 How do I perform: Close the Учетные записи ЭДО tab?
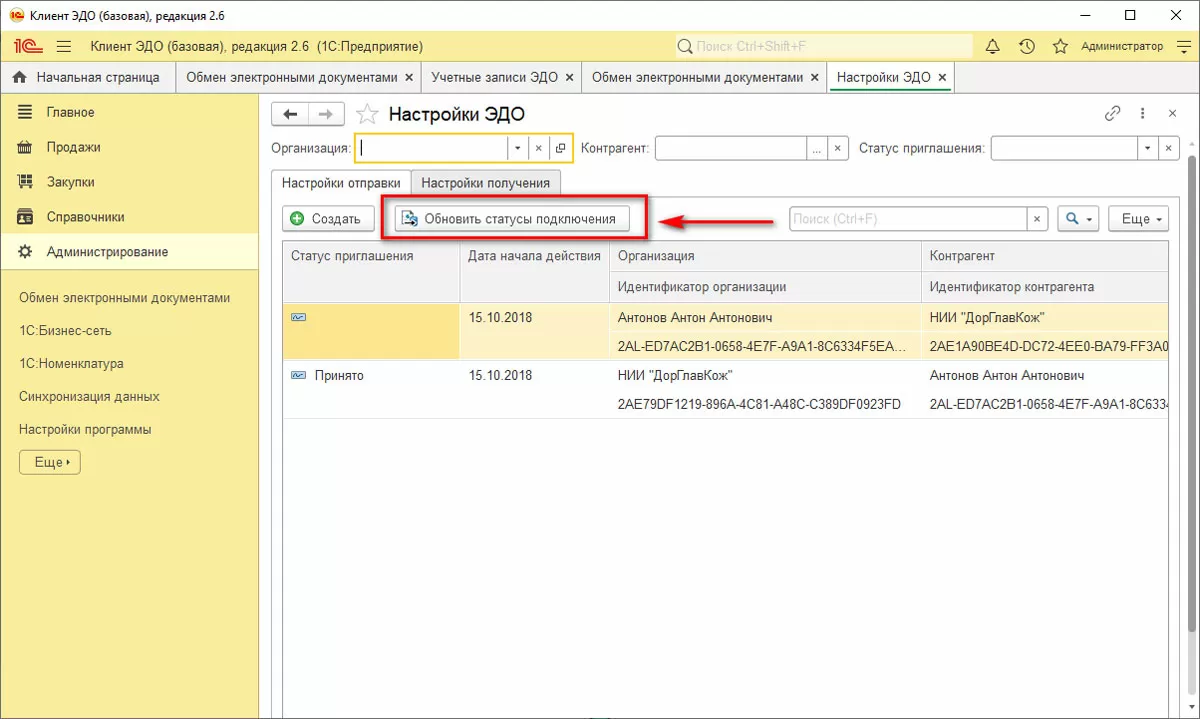[x=569, y=77]
